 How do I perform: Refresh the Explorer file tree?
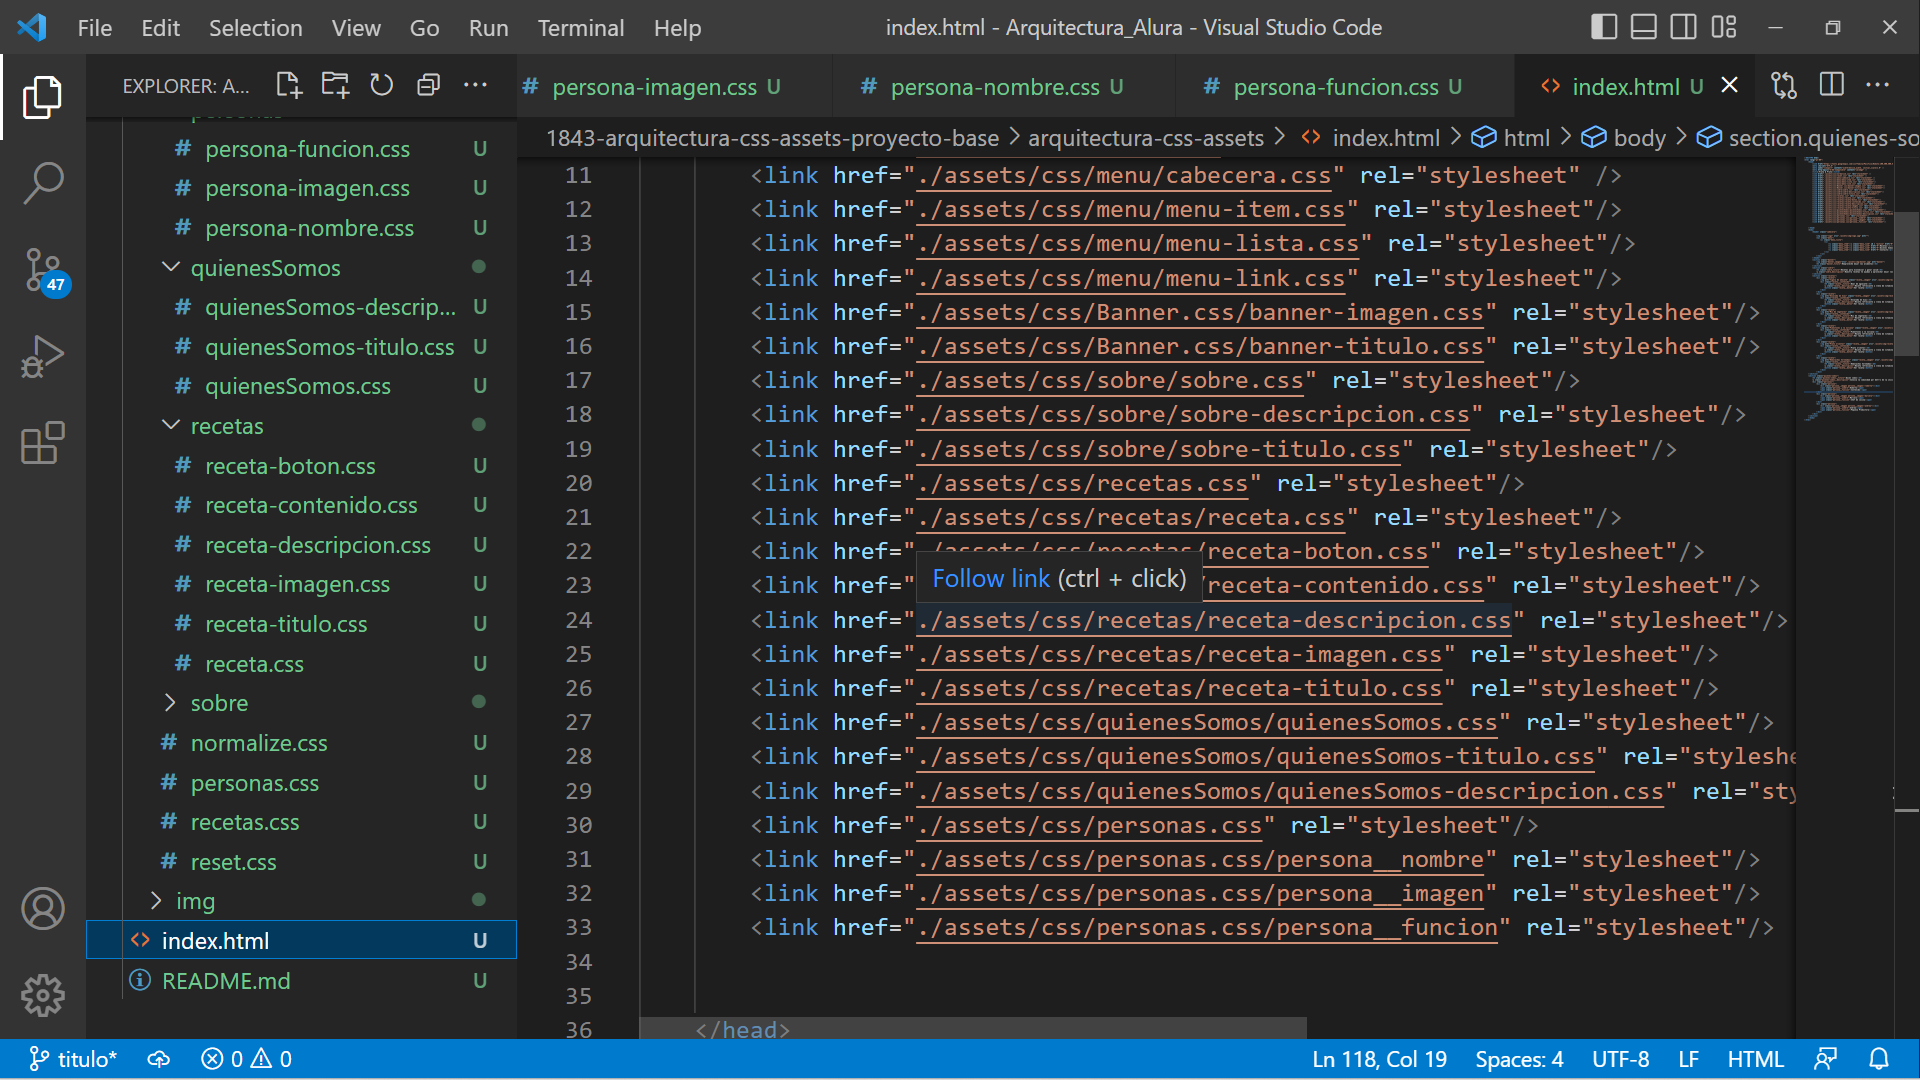381,86
